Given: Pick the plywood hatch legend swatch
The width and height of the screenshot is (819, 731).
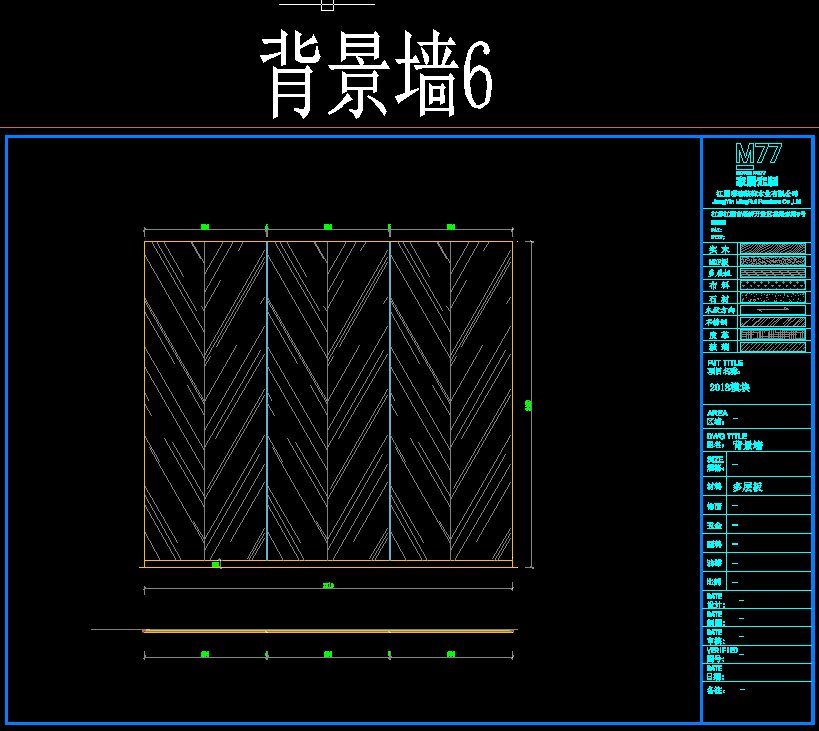Looking at the screenshot, I should [x=773, y=273].
